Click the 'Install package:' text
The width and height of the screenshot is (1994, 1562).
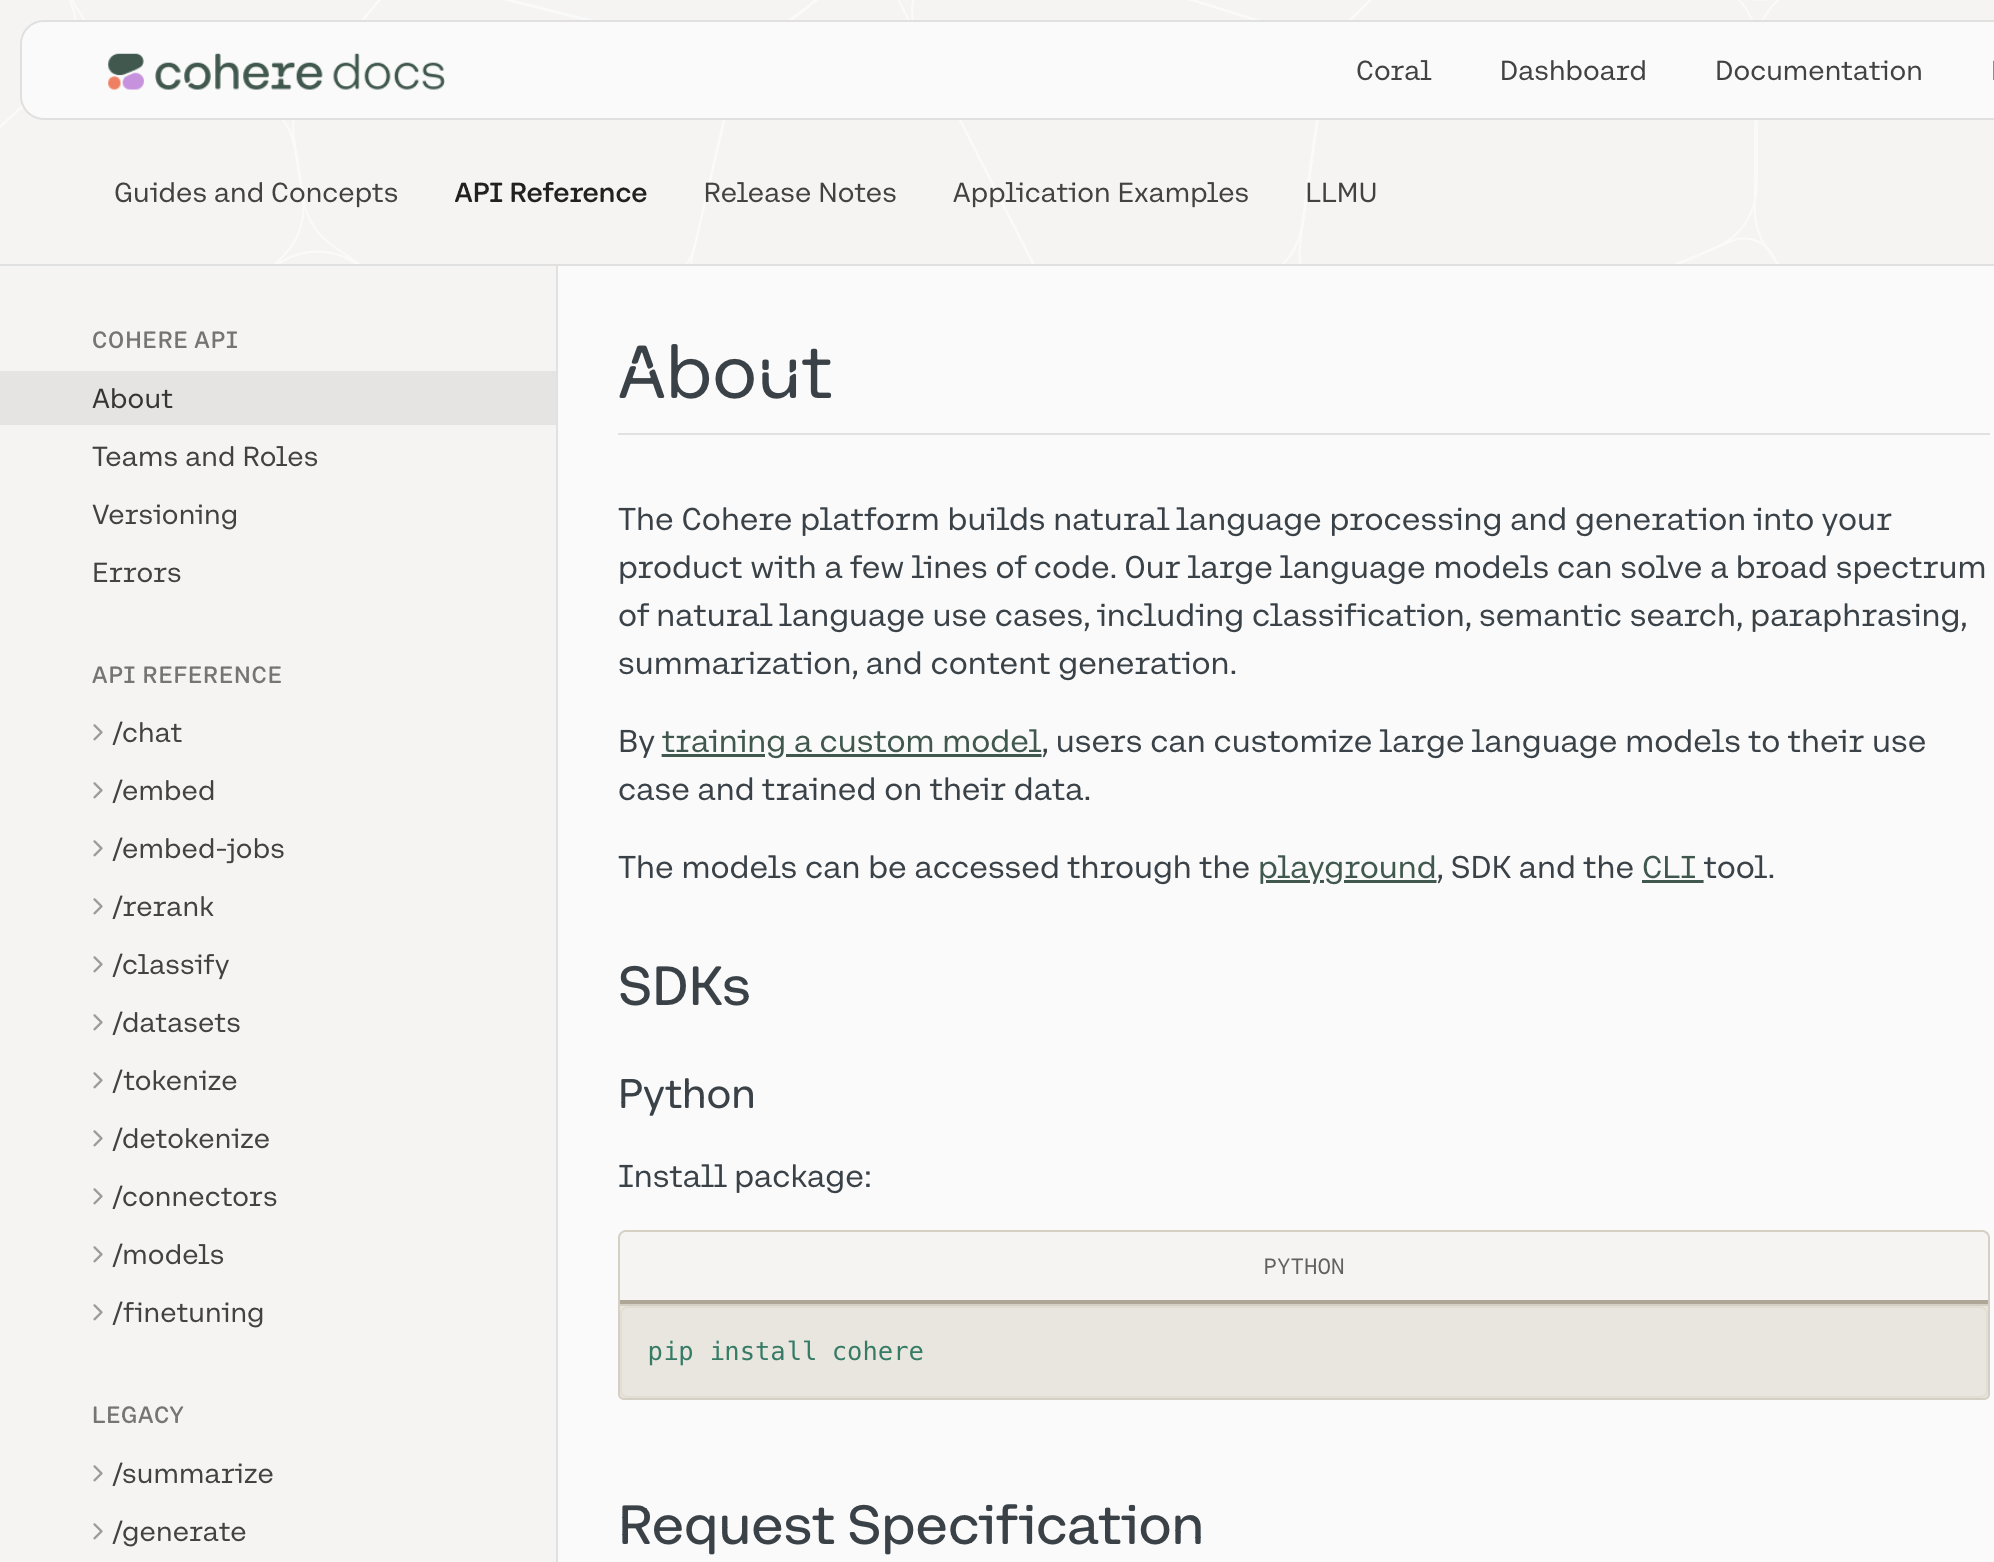[x=745, y=1177]
